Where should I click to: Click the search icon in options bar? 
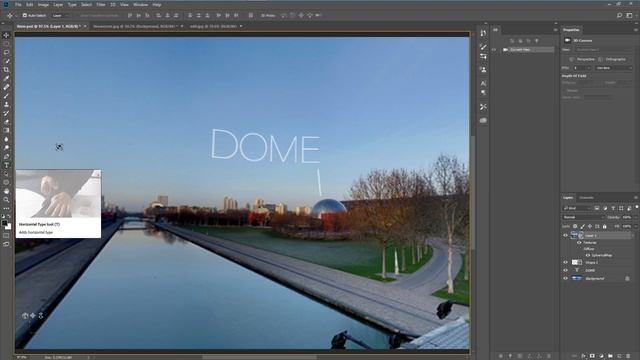(619, 15)
